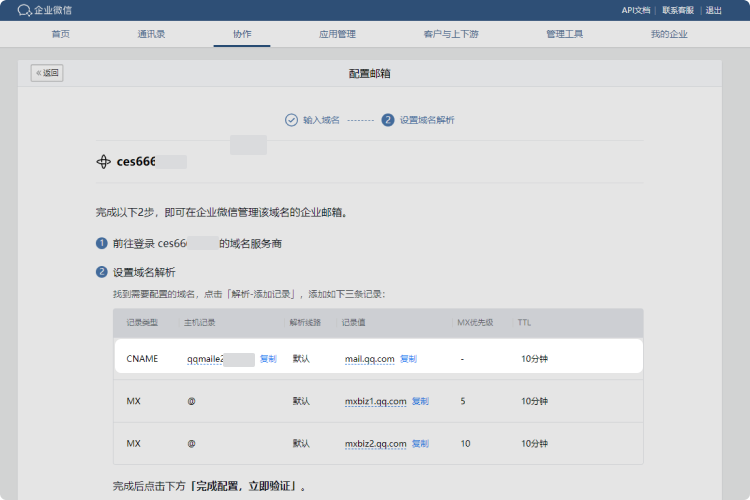This screenshot has width=750, height=500.
Task: Click the step 1 checkmark icon
Action: 291,119
